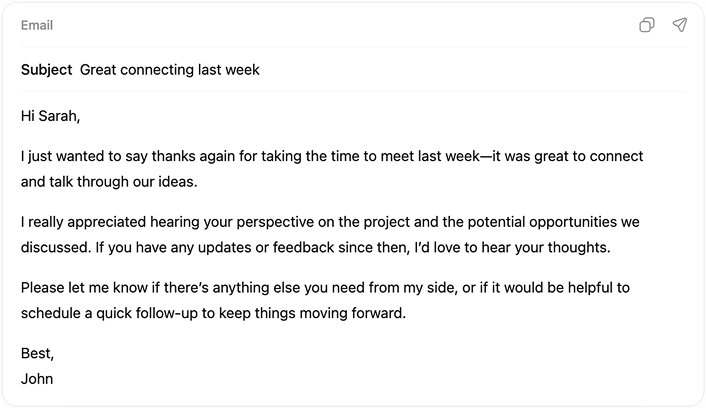Click the line starting 'I just wanted to say thanks'
This screenshot has height=408, width=706.
331,157
